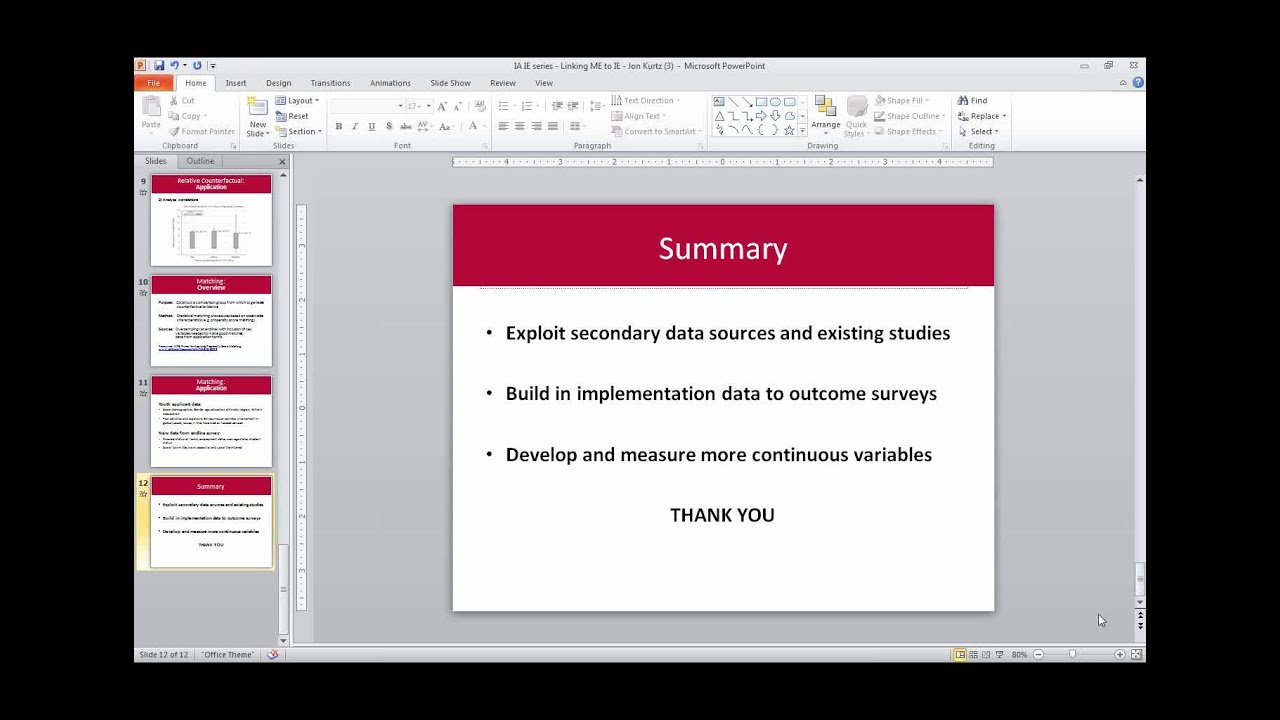Align text left
The height and width of the screenshot is (720, 1280).
point(503,127)
